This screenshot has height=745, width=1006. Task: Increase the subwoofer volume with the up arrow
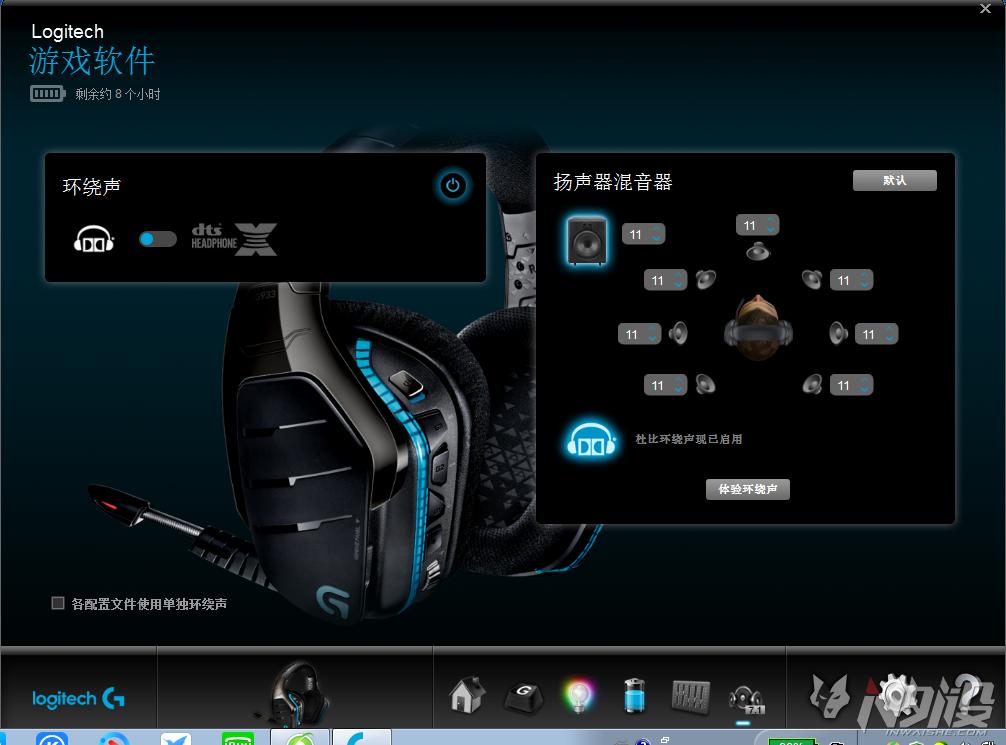(x=656, y=230)
